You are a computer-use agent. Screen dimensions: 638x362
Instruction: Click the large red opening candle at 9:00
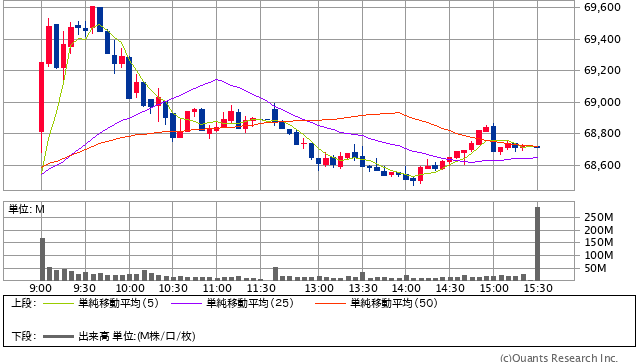[x=42, y=97]
